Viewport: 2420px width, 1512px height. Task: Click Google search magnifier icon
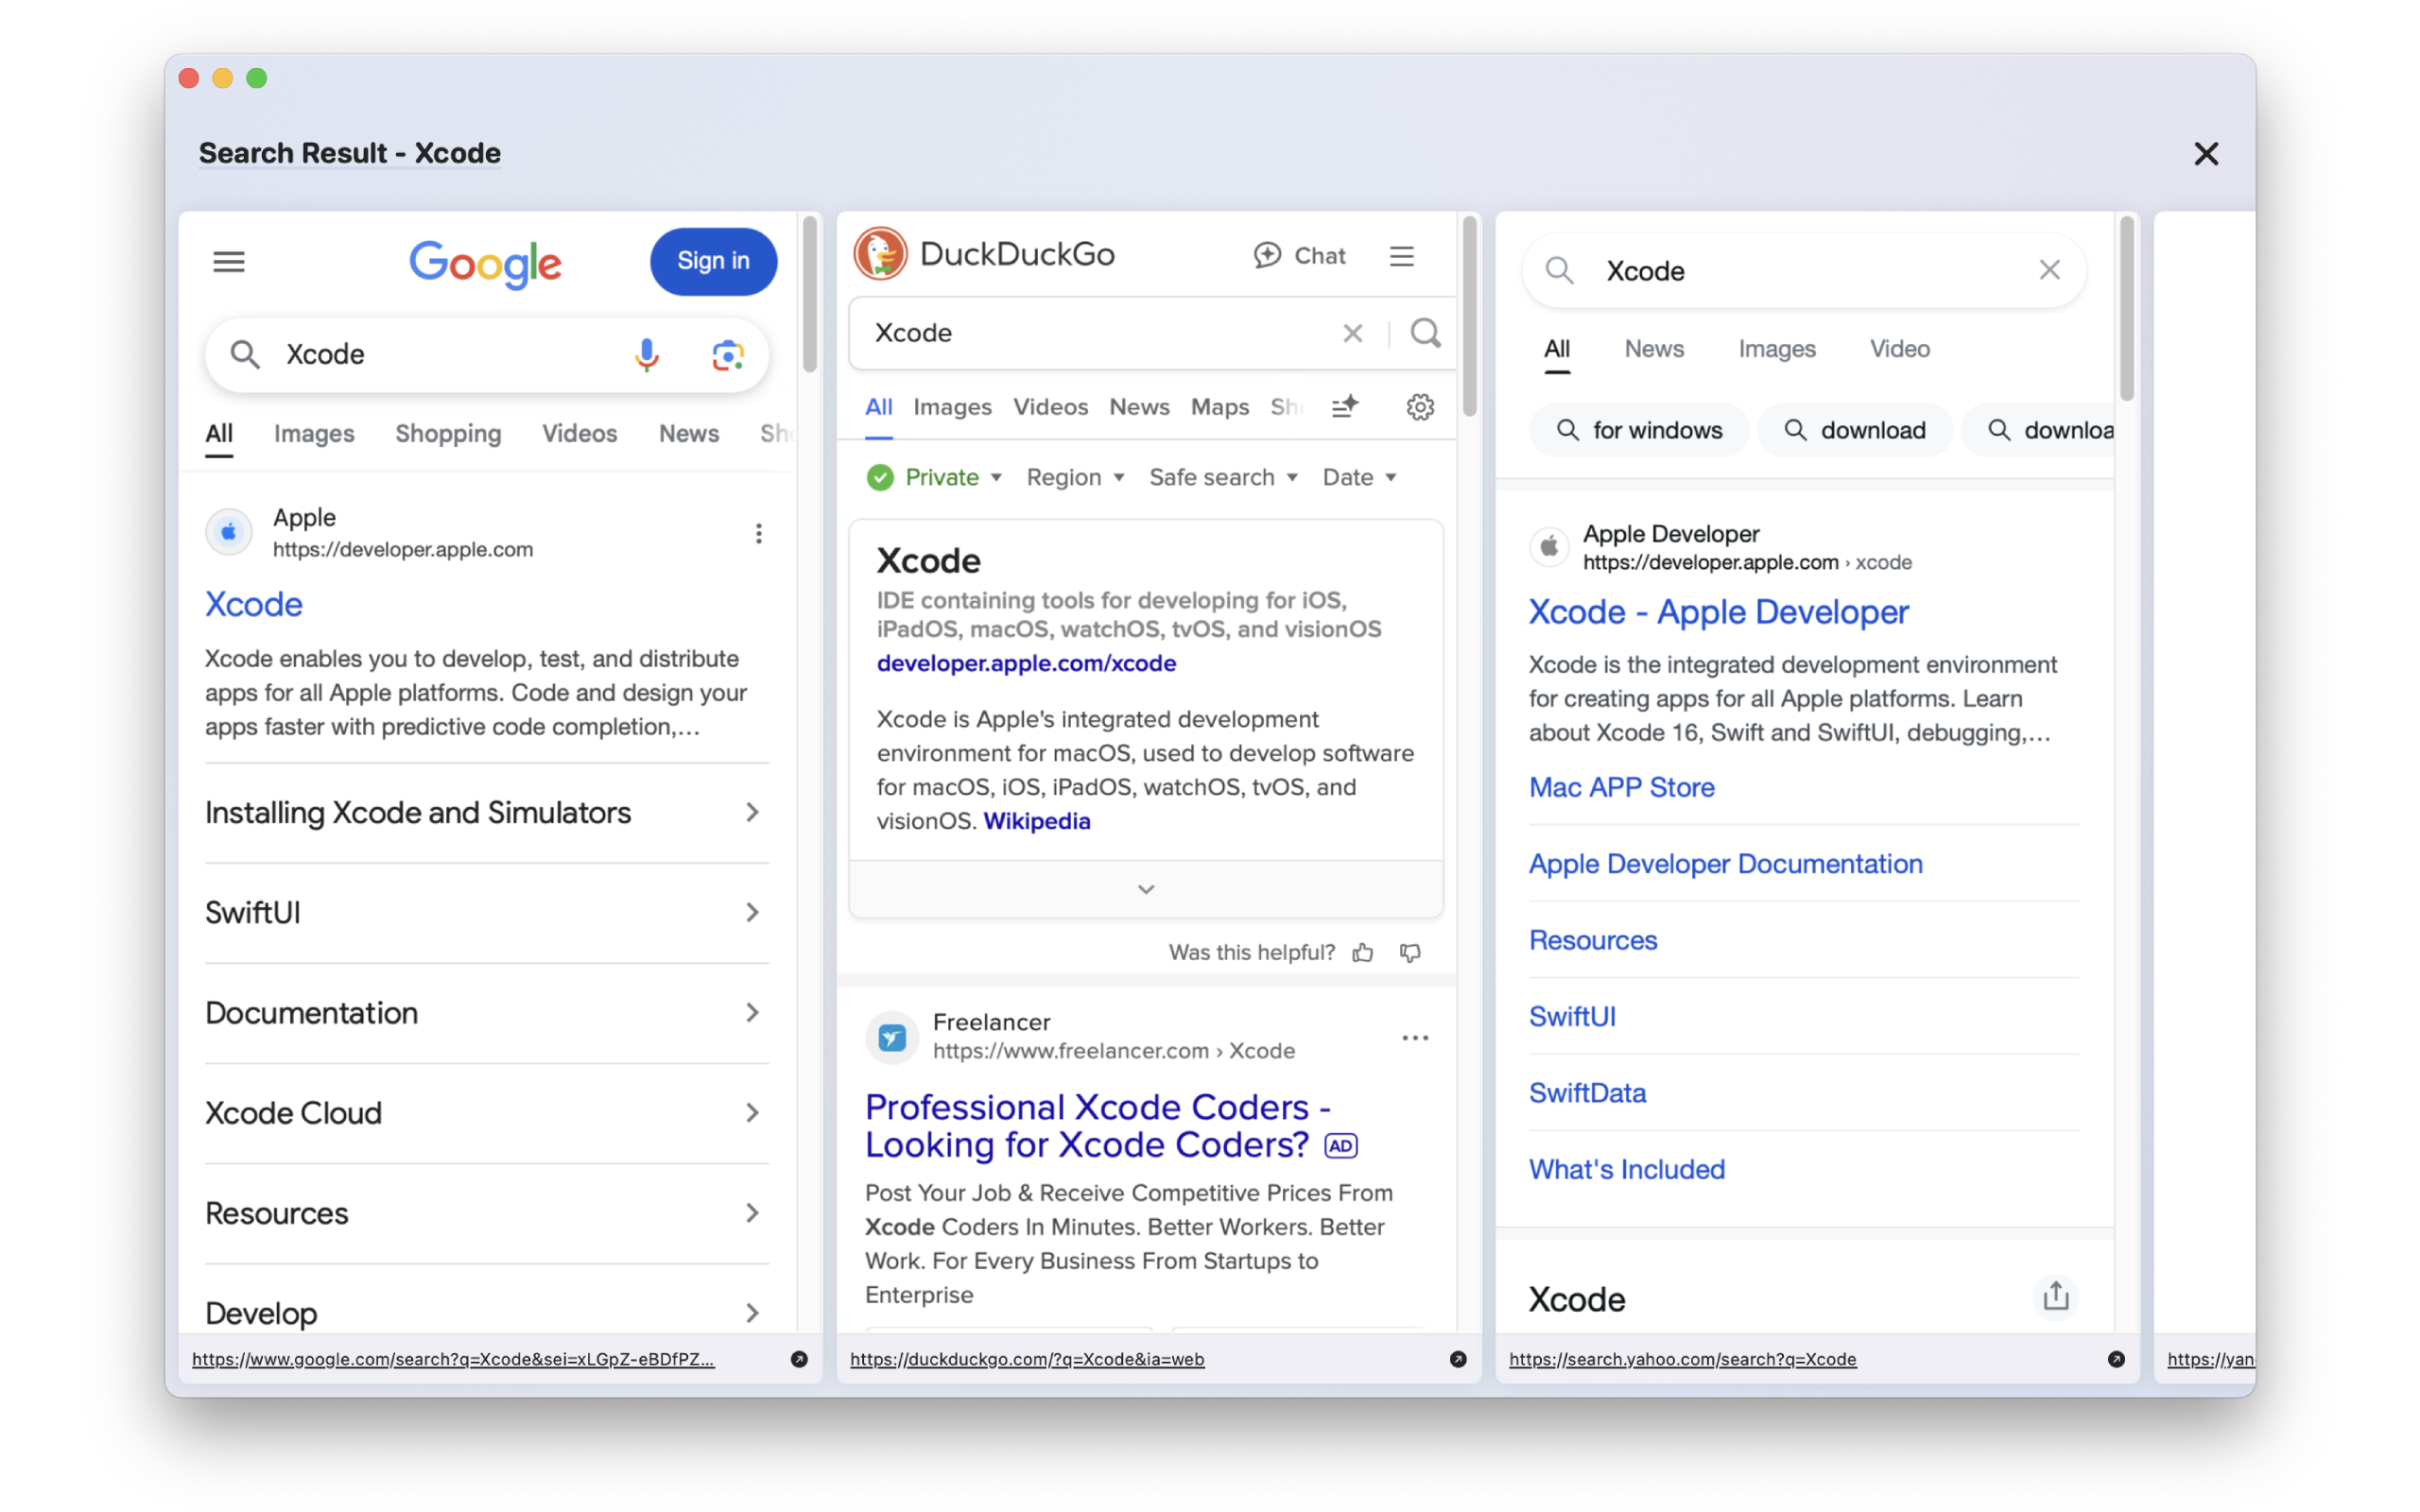click(x=245, y=354)
